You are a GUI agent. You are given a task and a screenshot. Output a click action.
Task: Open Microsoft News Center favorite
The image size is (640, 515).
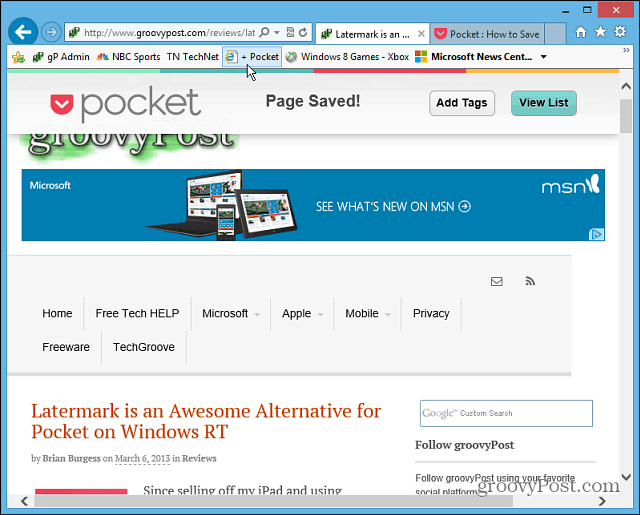(x=474, y=57)
